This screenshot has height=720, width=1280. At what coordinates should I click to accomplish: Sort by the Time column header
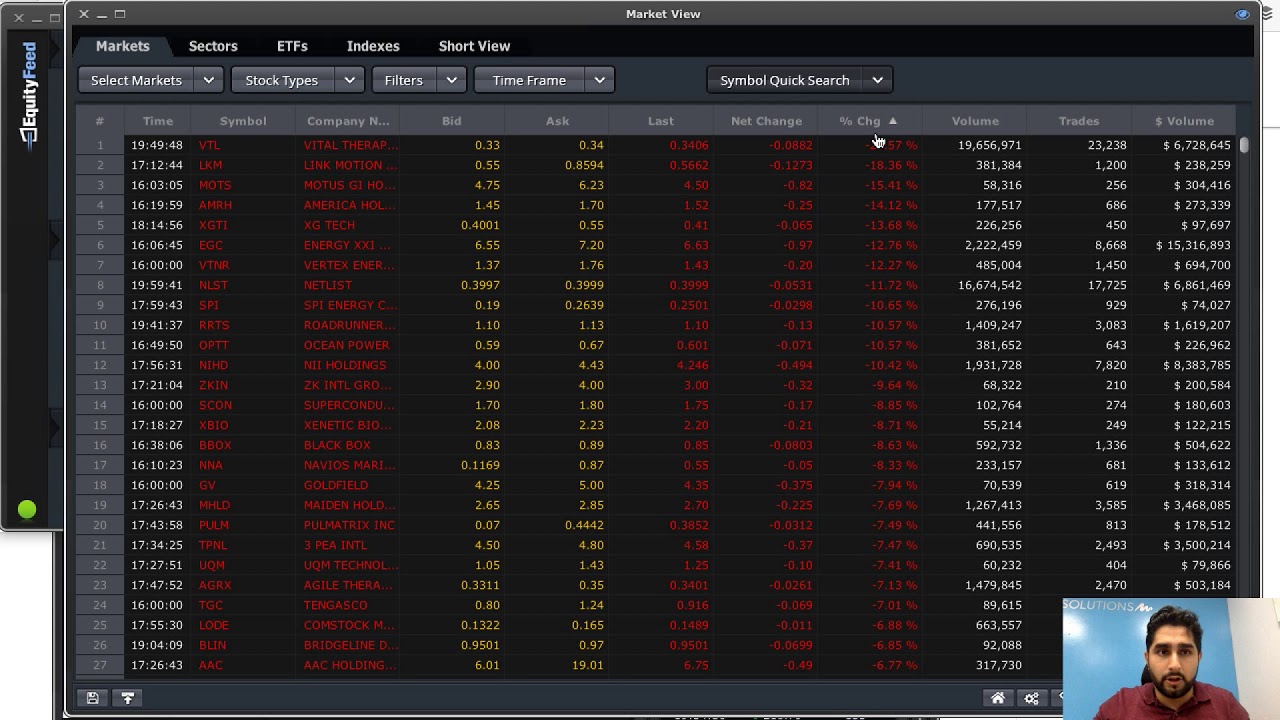point(158,121)
